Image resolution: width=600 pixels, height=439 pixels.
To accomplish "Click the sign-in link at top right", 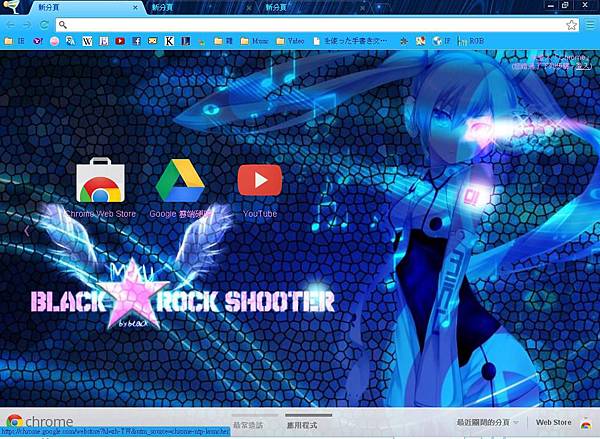I will 585,67.
